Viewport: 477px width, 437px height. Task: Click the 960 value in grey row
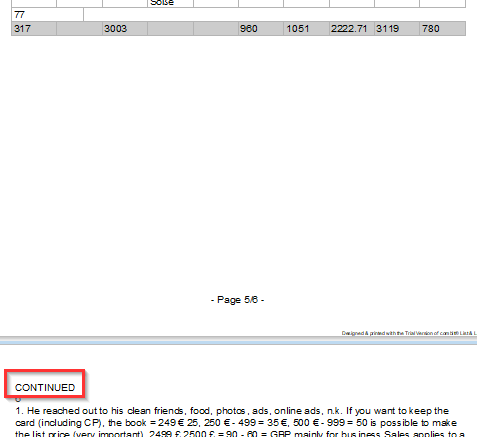[x=261, y=29]
